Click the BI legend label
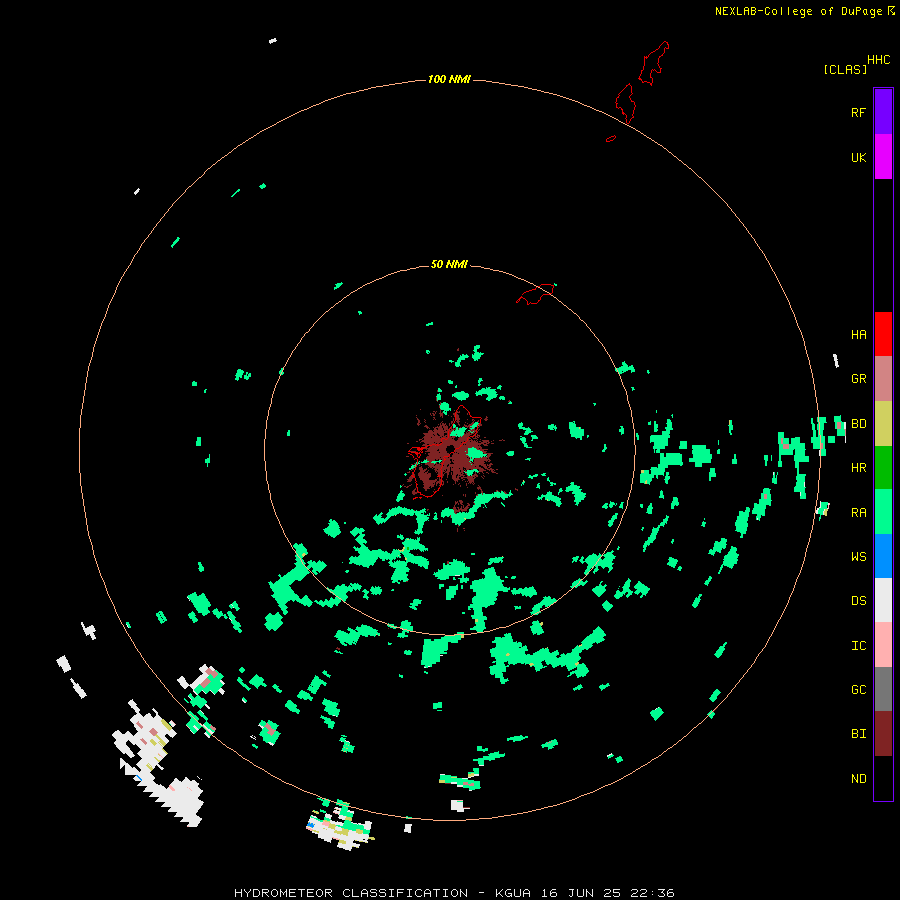This screenshot has height=900, width=900. [x=858, y=734]
